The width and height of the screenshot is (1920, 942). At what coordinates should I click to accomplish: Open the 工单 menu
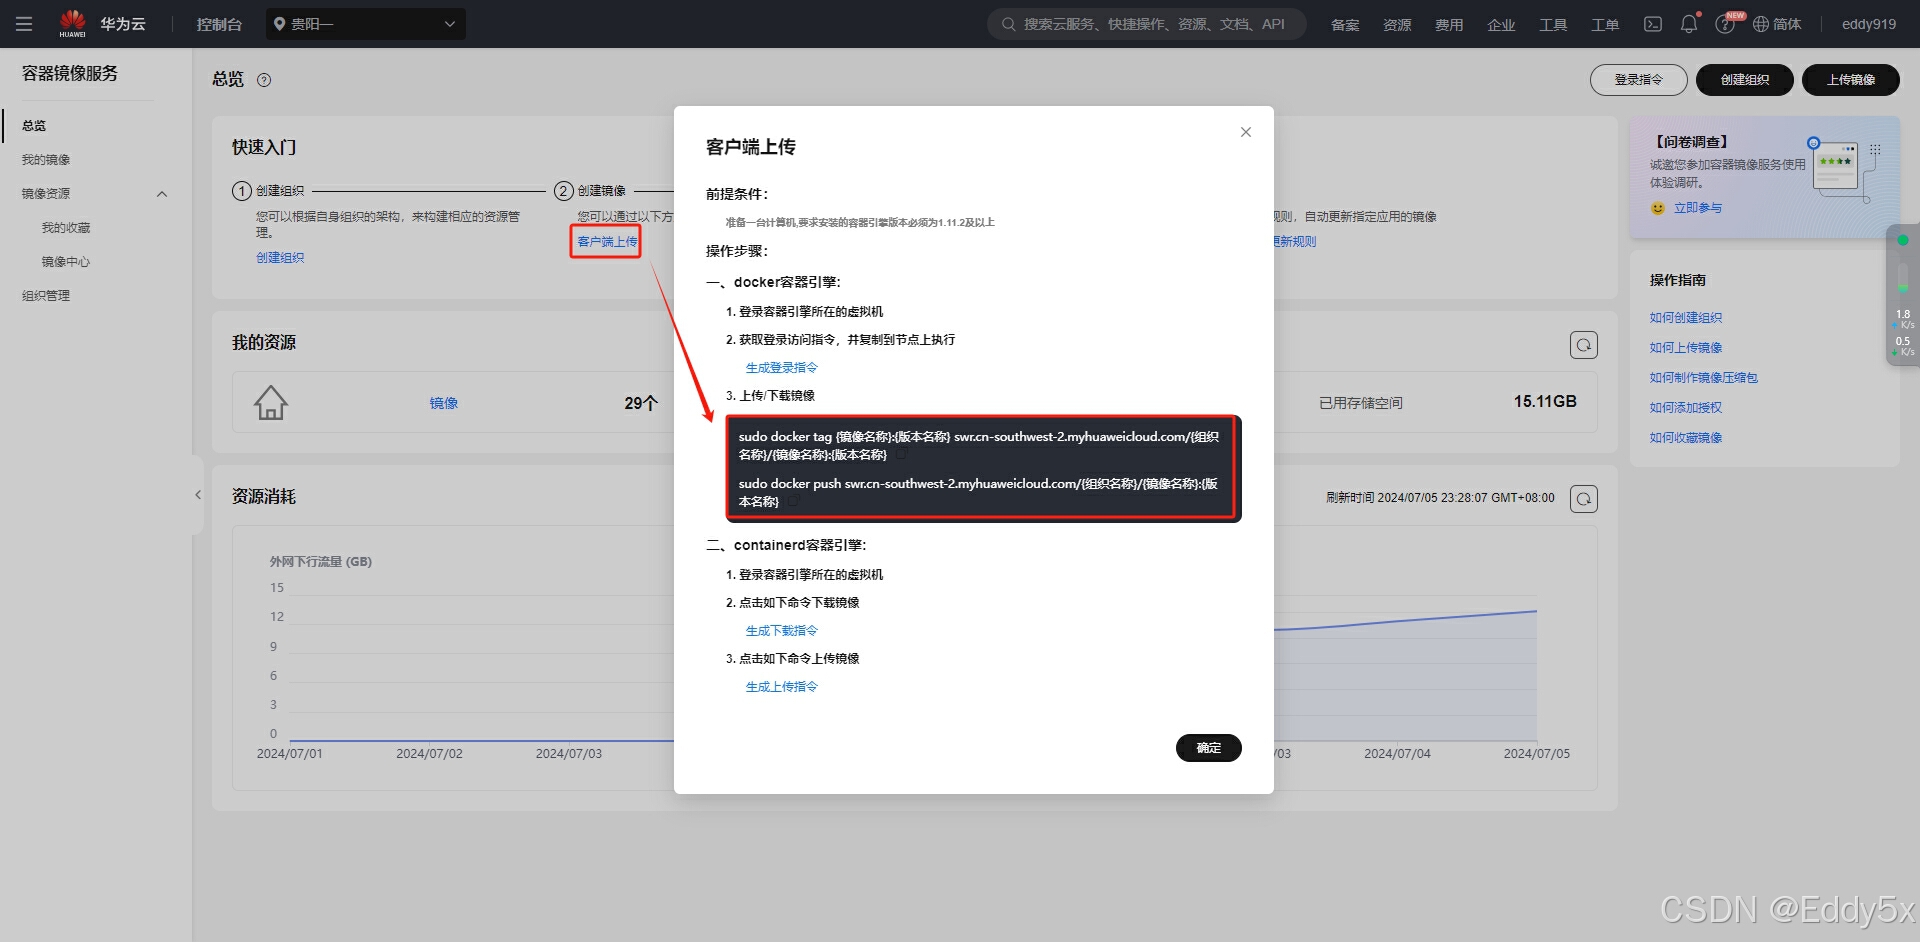(x=1605, y=25)
